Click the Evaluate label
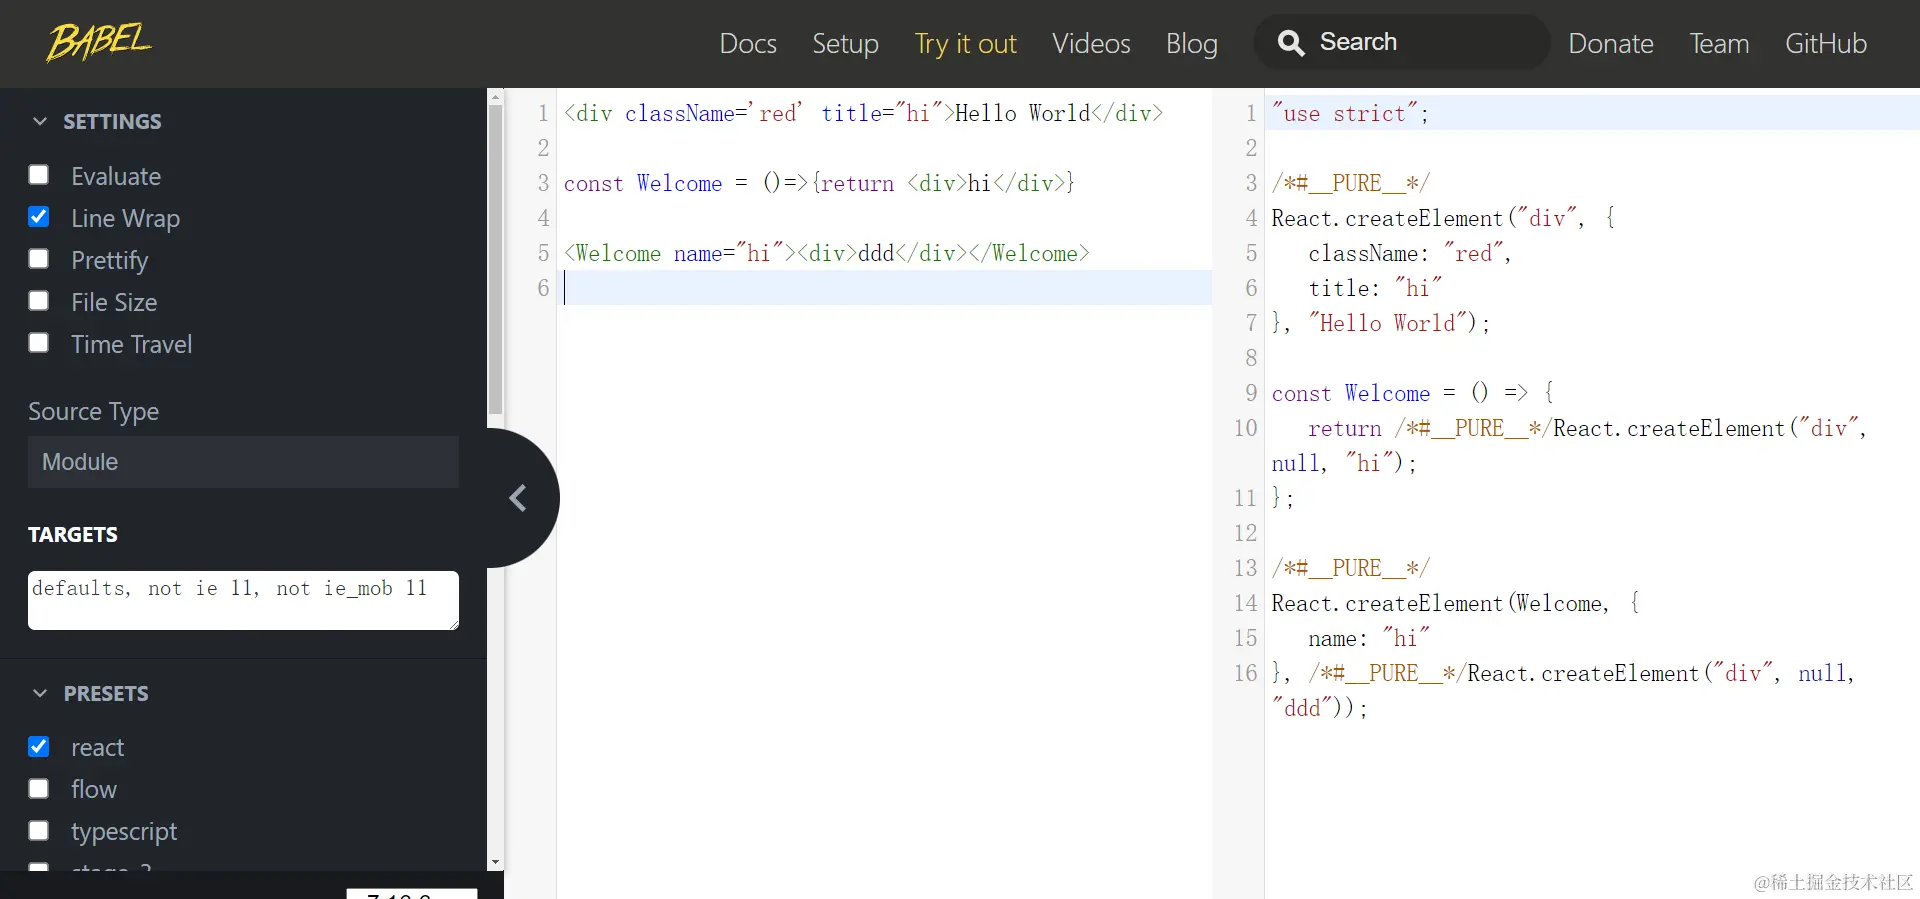Image resolution: width=1920 pixels, height=899 pixels. [x=116, y=176]
